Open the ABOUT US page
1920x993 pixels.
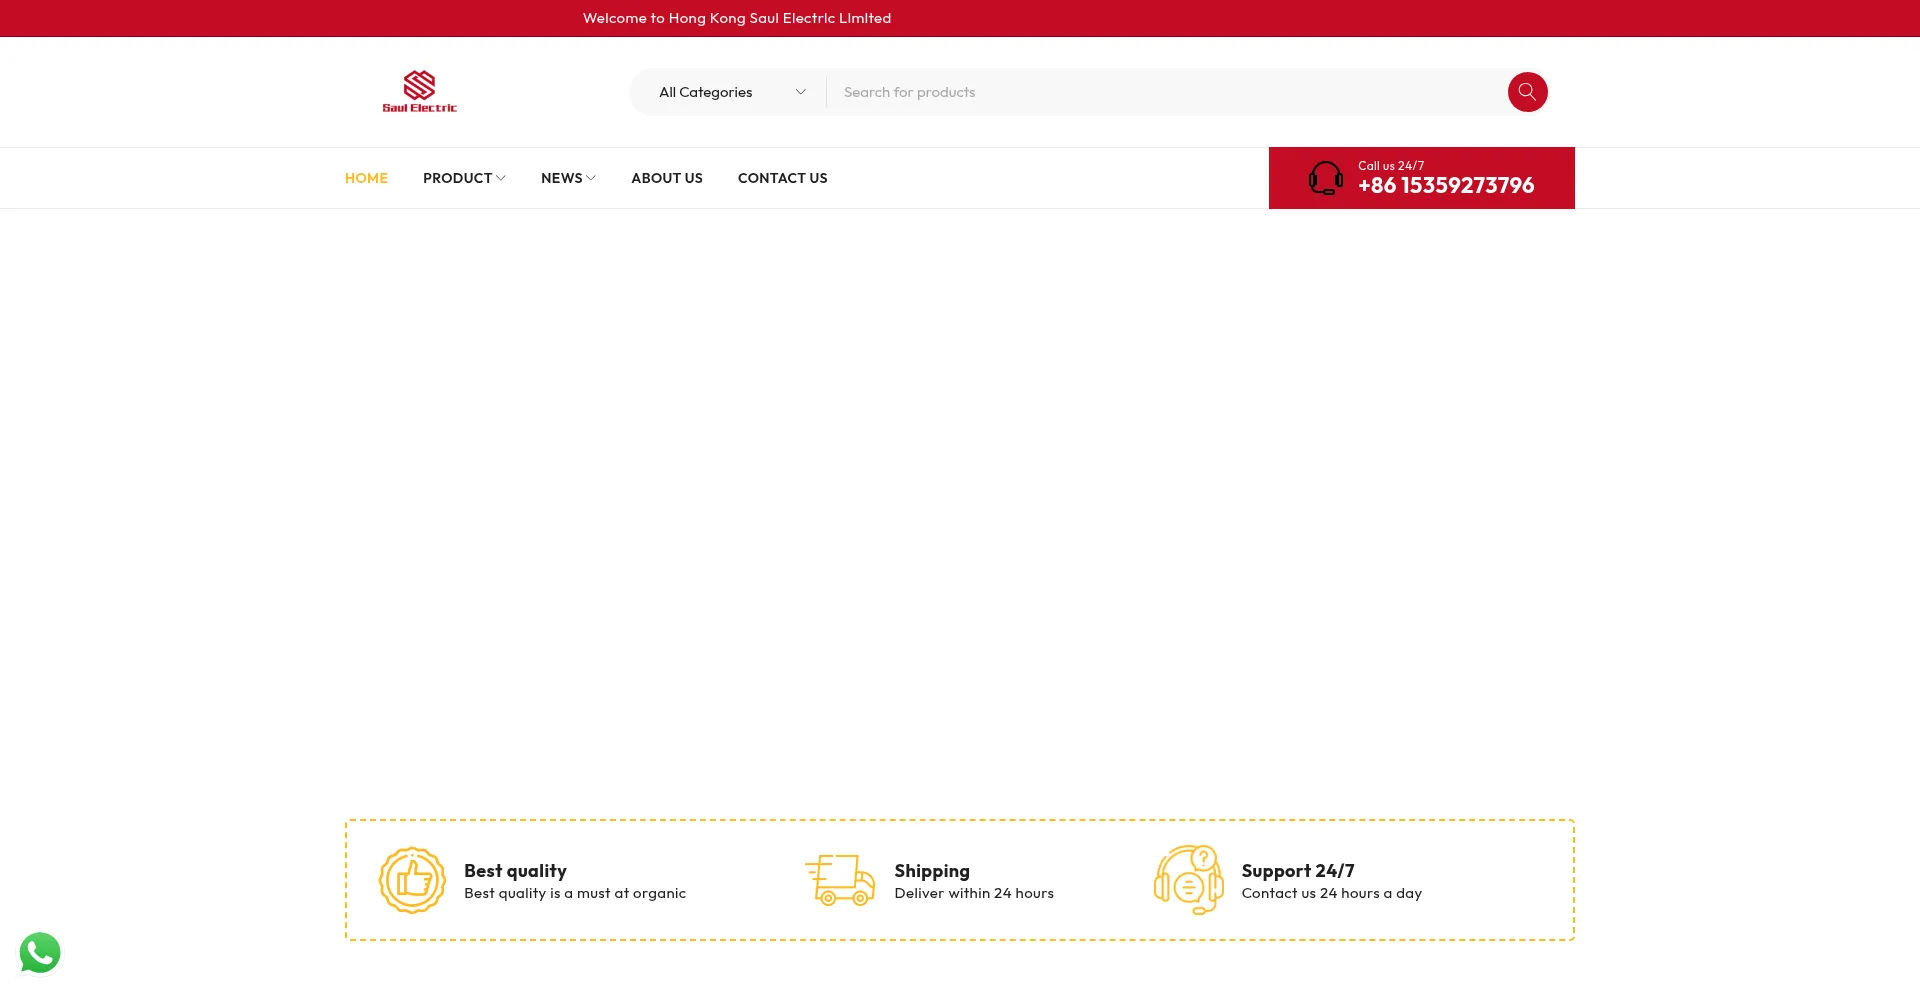pos(667,178)
